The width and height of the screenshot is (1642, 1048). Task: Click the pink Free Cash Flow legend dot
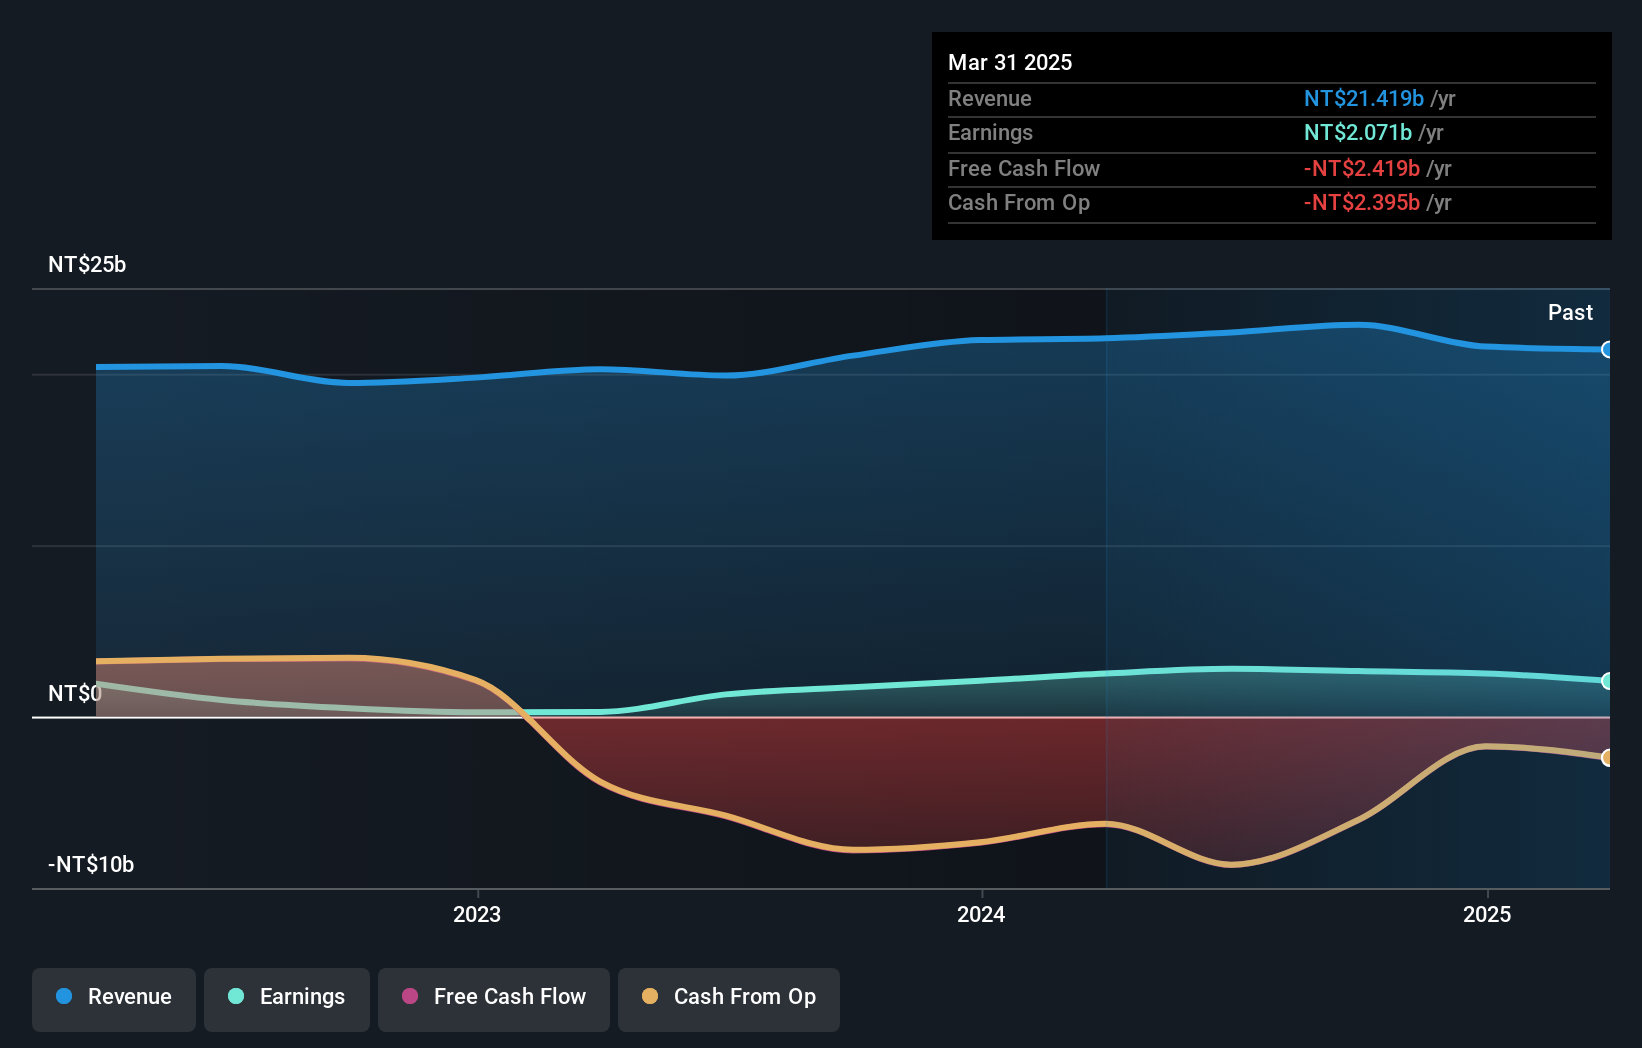pyautogui.click(x=410, y=996)
